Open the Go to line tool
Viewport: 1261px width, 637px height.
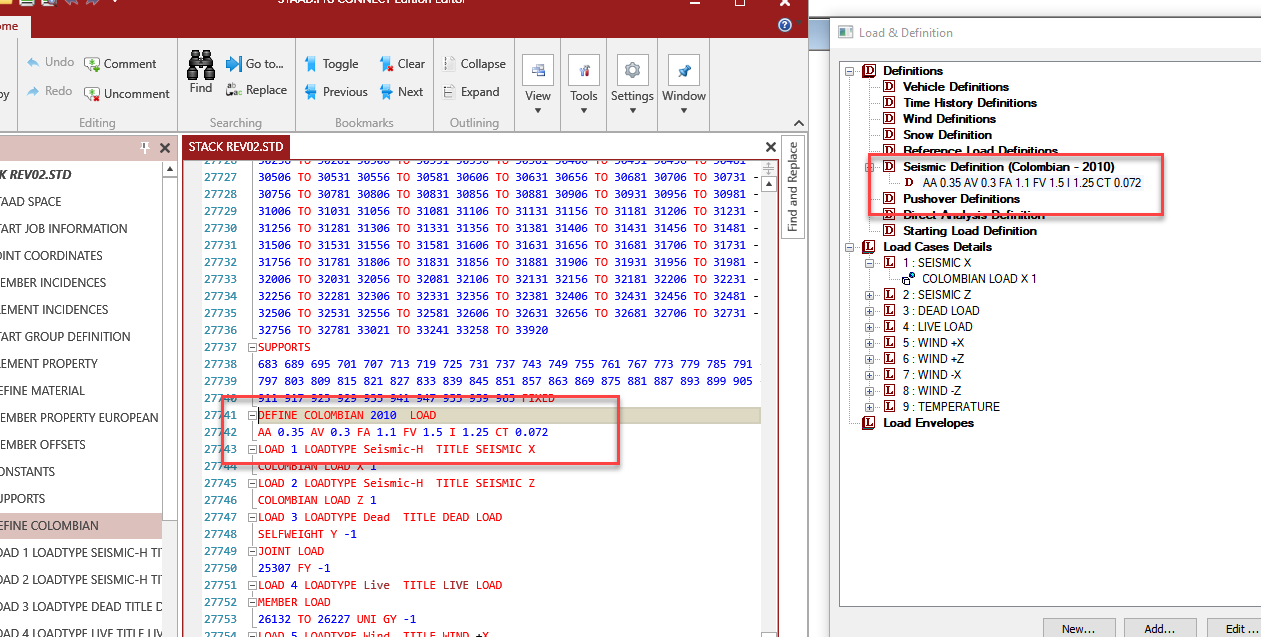255,64
